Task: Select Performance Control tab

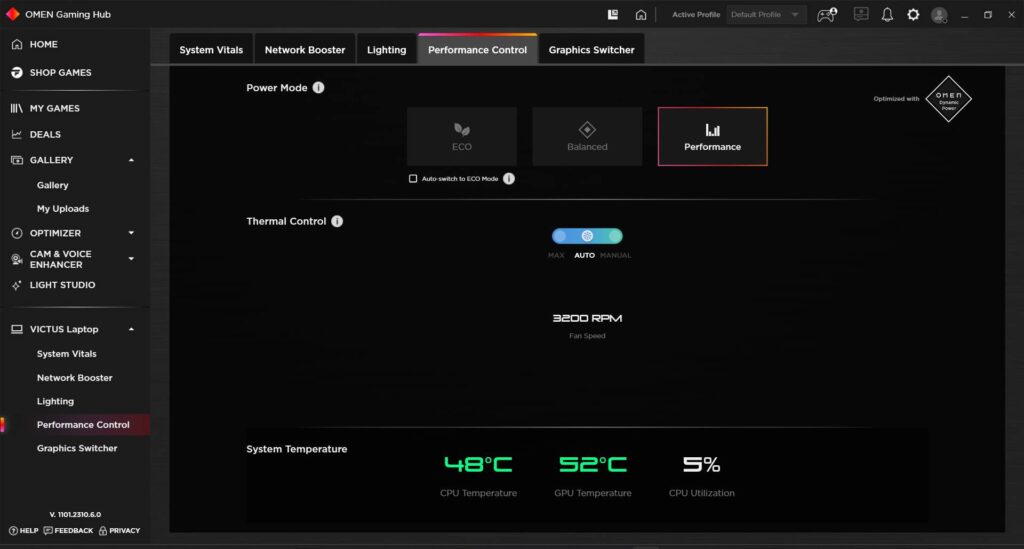Action: click(477, 50)
